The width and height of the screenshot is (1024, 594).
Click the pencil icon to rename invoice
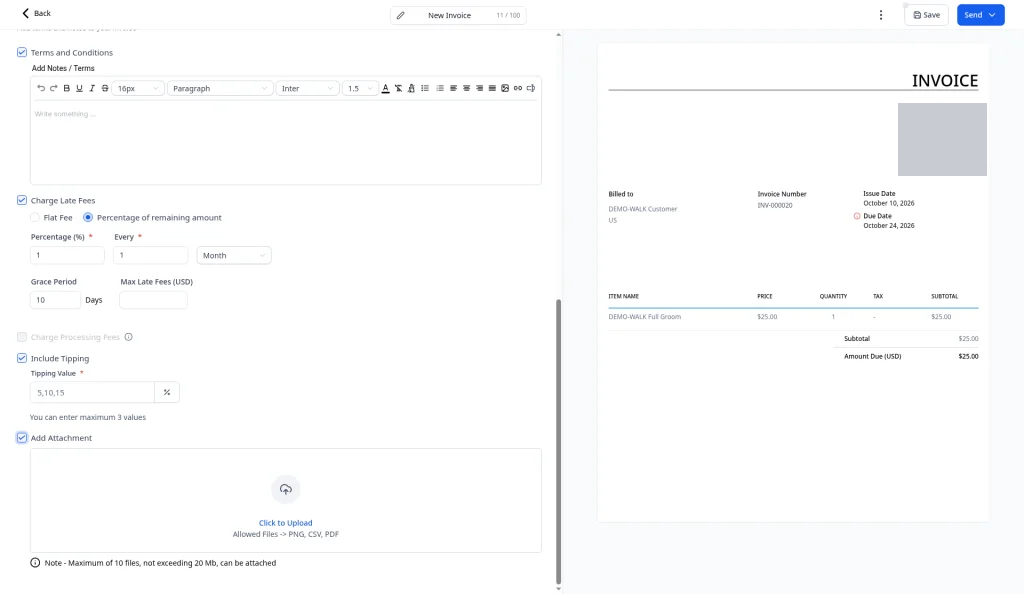pyautogui.click(x=400, y=15)
